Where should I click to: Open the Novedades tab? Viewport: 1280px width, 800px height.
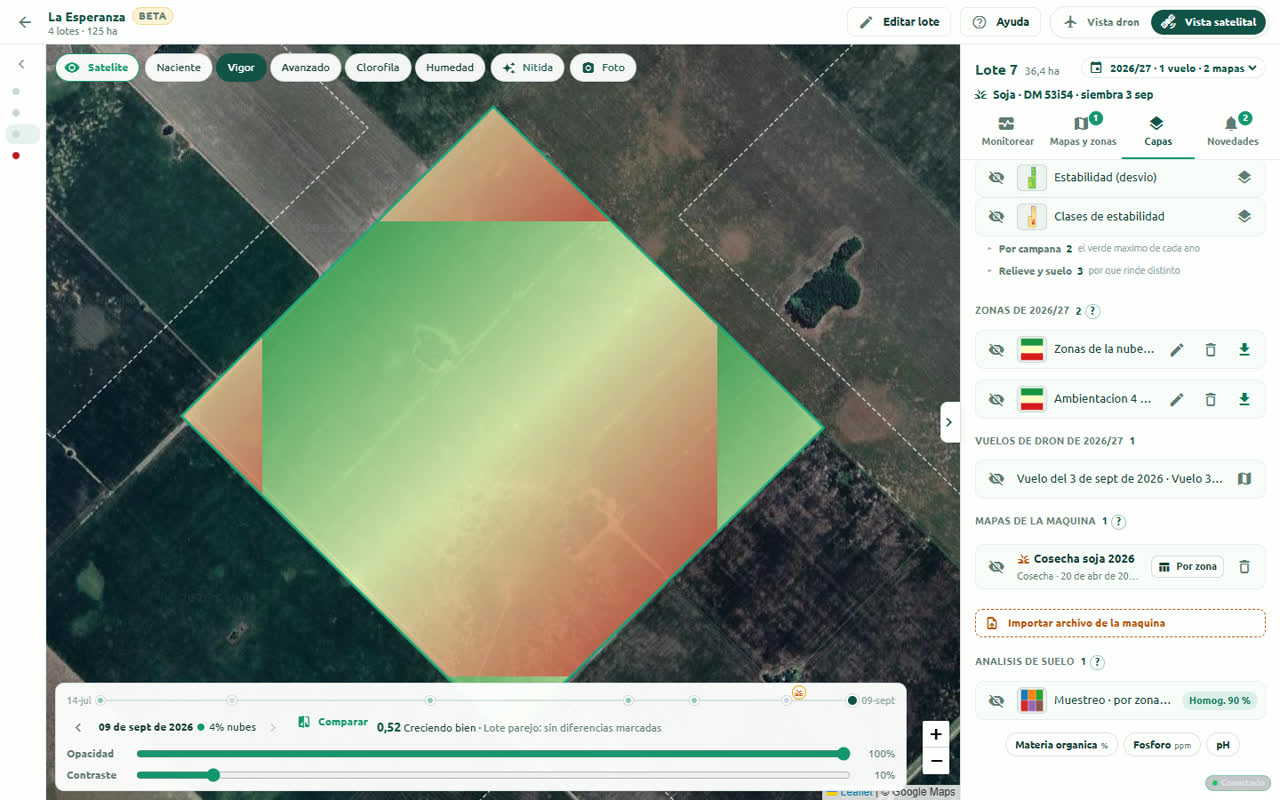[1232, 132]
